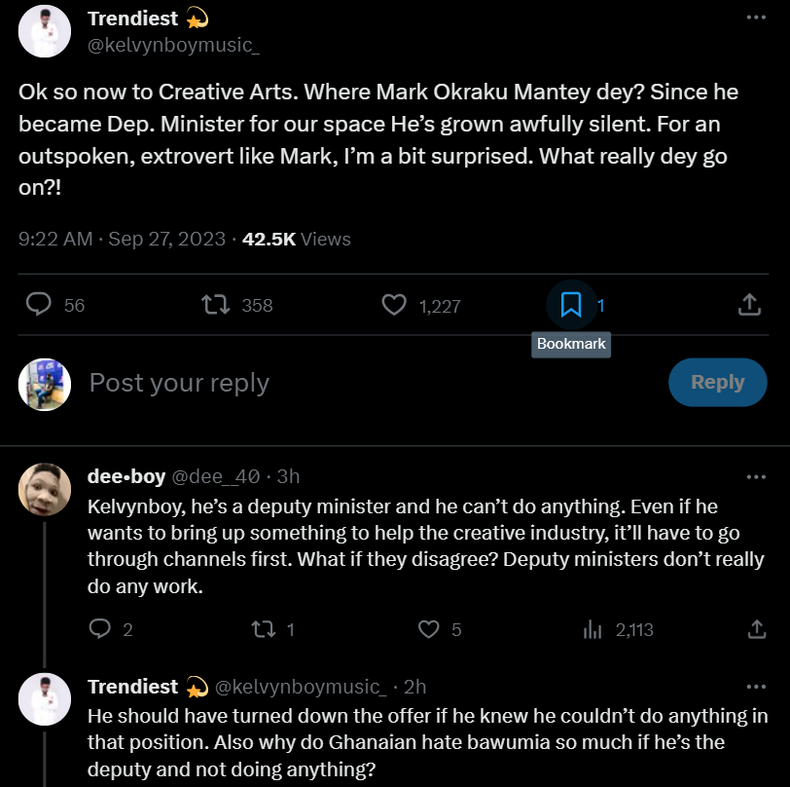
Task: Open more options on dee•boy's reply
Action: (x=756, y=476)
